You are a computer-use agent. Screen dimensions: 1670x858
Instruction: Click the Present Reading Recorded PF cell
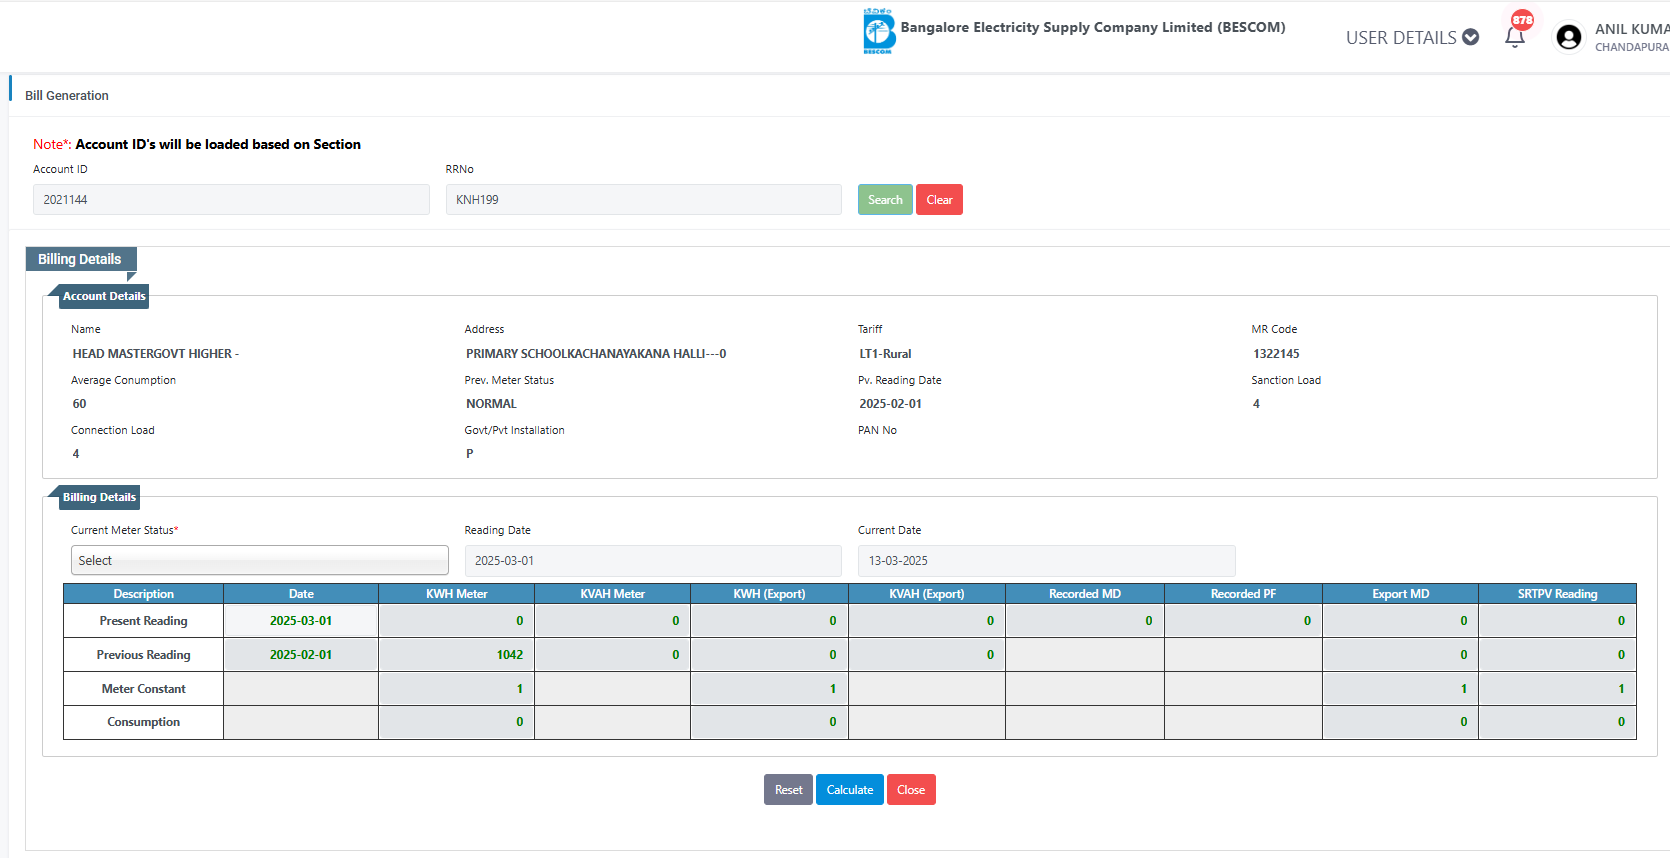click(1243, 621)
